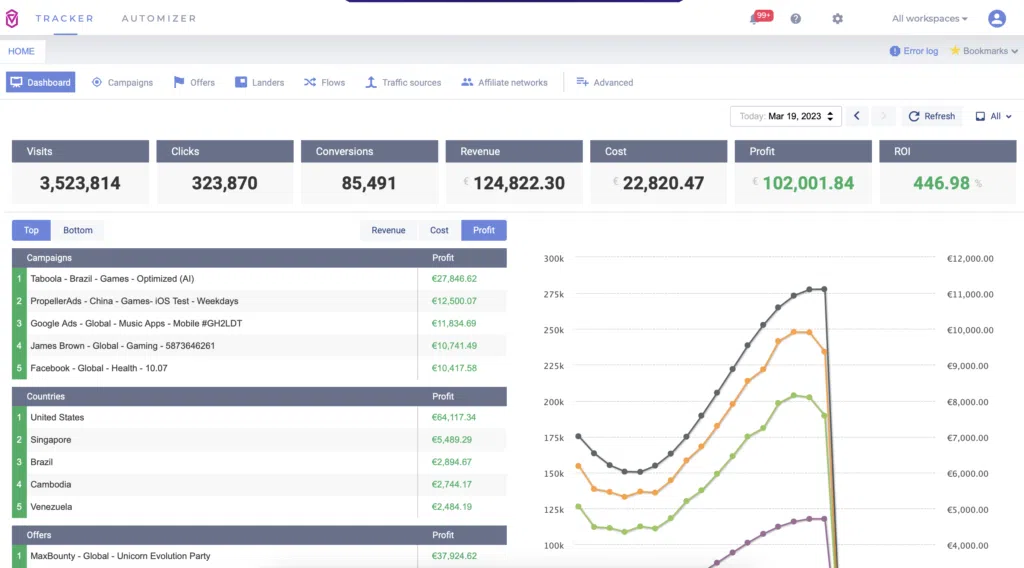The height and width of the screenshot is (568, 1024).
Task: Expand the Bookmarks dropdown
Action: click(984, 51)
